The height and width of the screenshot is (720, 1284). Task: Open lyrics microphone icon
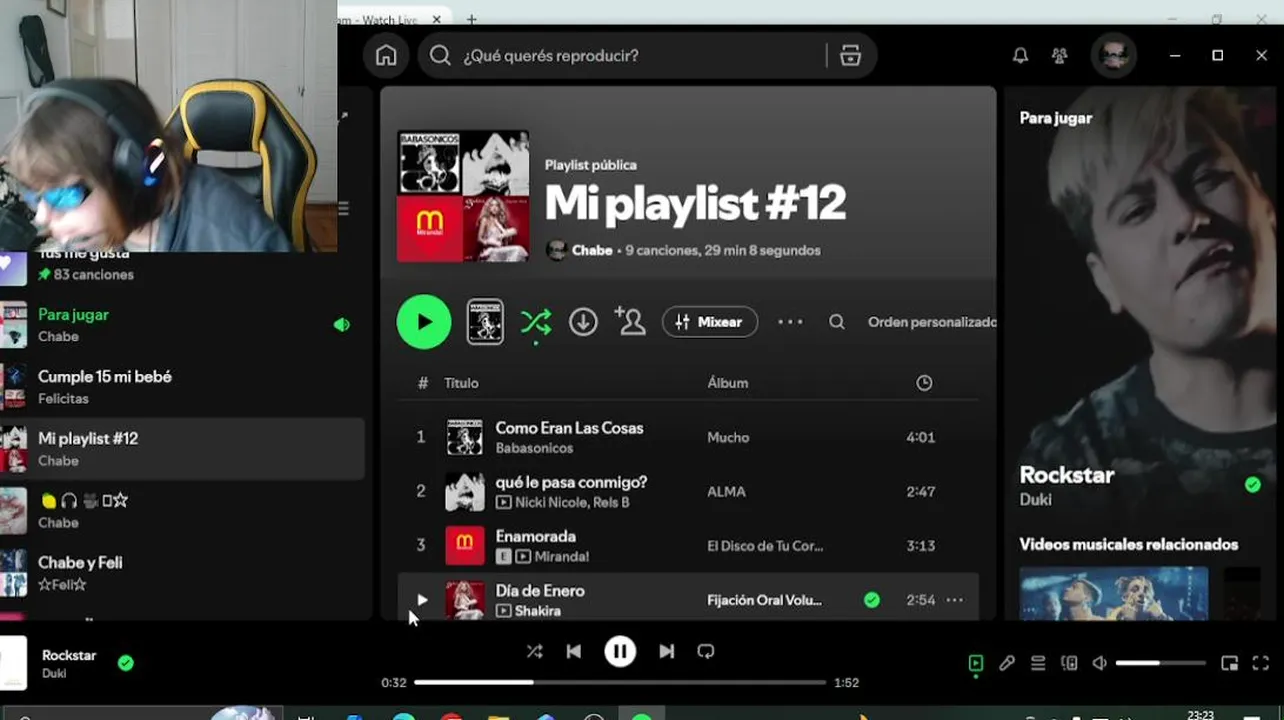[1007, 663]
